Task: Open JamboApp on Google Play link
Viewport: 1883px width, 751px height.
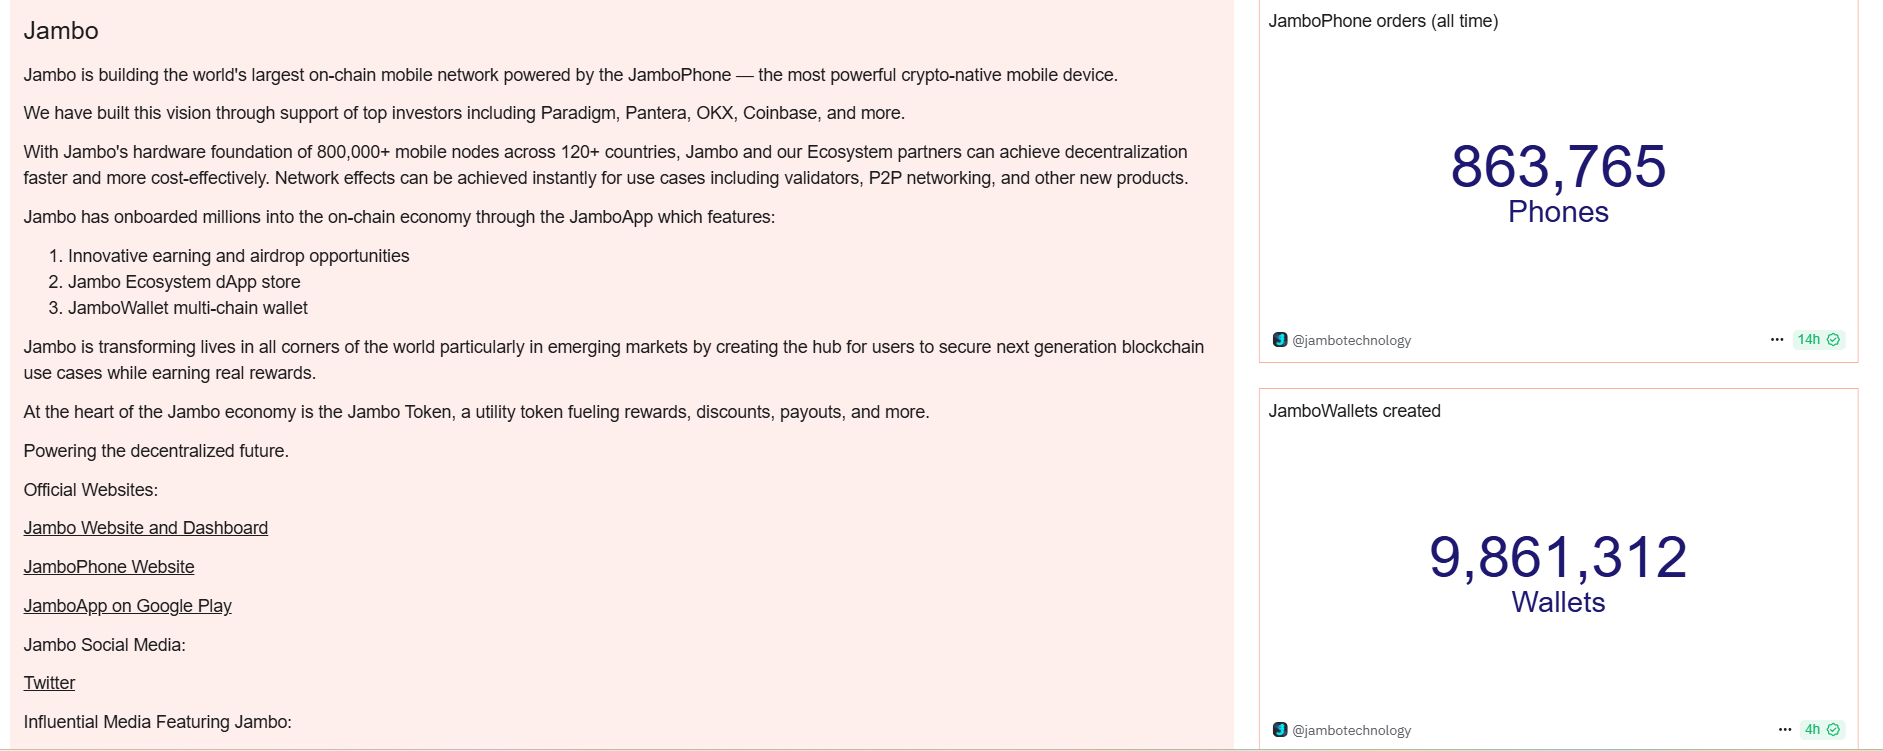Action: (x=128, y=606)
